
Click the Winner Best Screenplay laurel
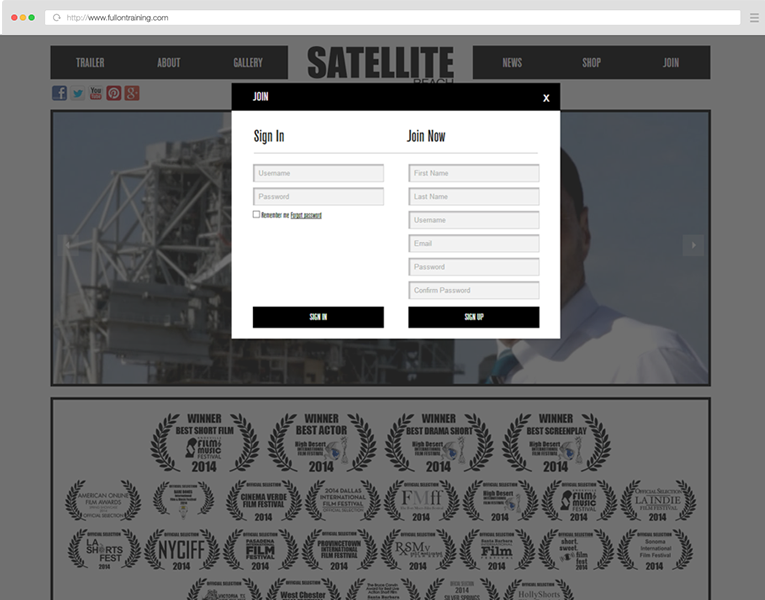pyautogui.click(x=556, y=442)
